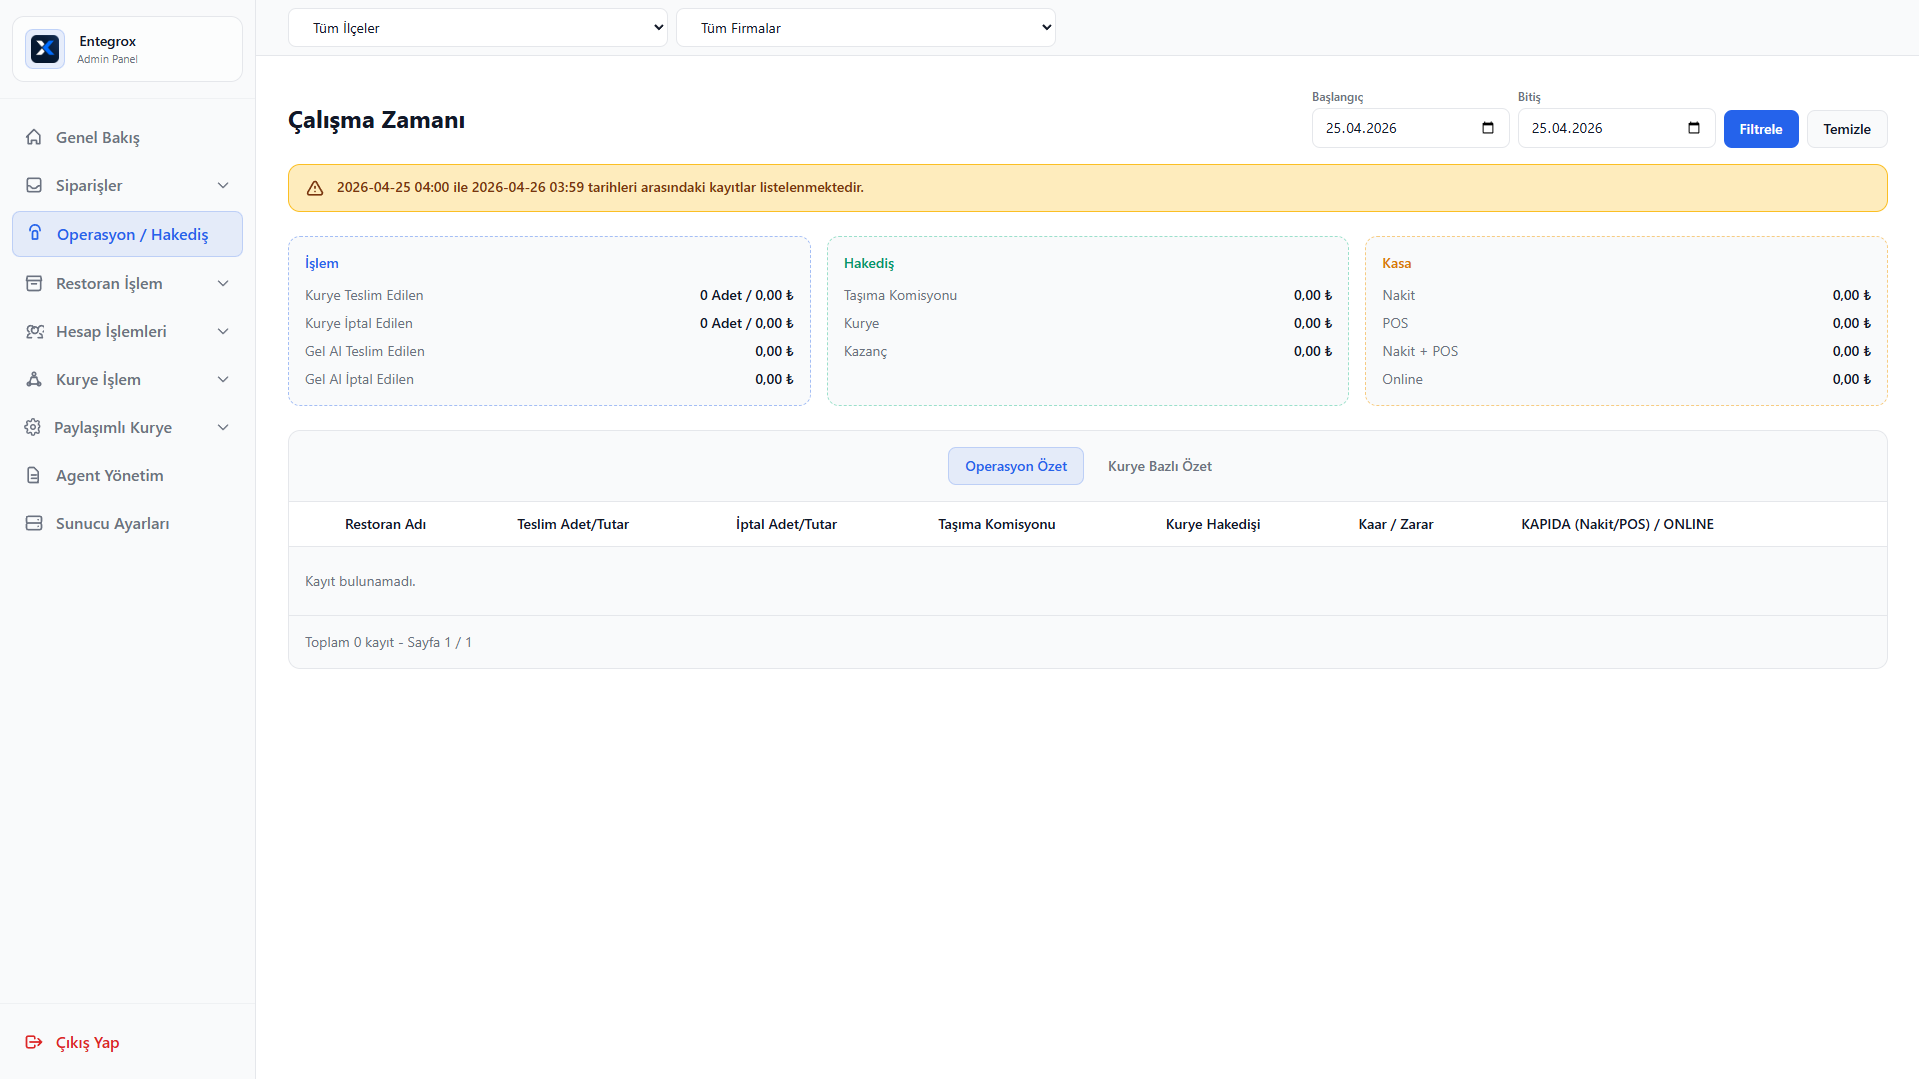Click the Bitiş date input field
The height and width of the screenshot is (1079, 1919).
point(1616,128)
